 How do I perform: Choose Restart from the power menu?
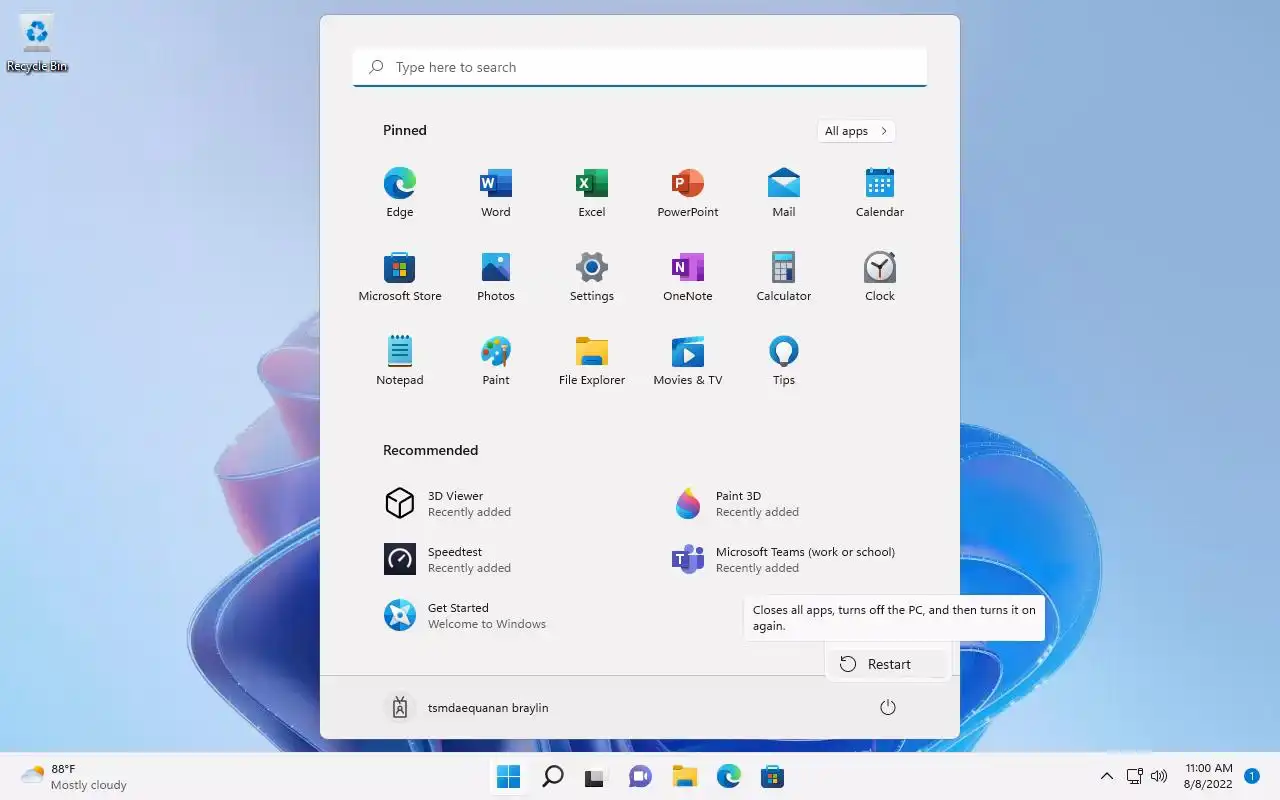887,664
